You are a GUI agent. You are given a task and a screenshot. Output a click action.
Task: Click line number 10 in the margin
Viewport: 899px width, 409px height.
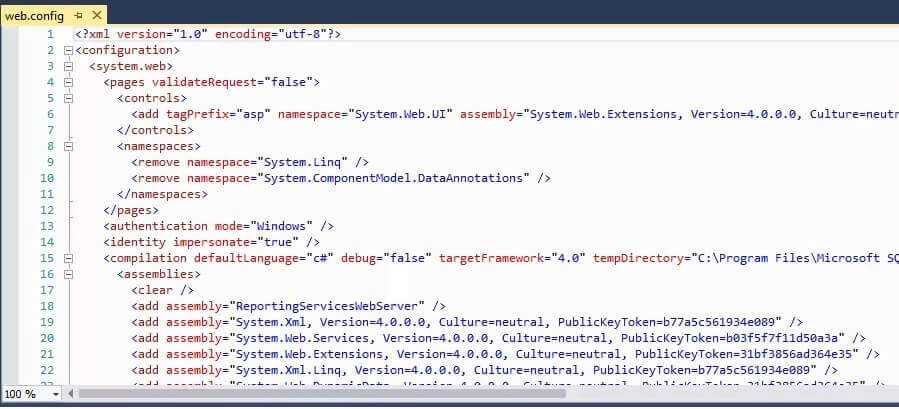click(x=47, y=178)
